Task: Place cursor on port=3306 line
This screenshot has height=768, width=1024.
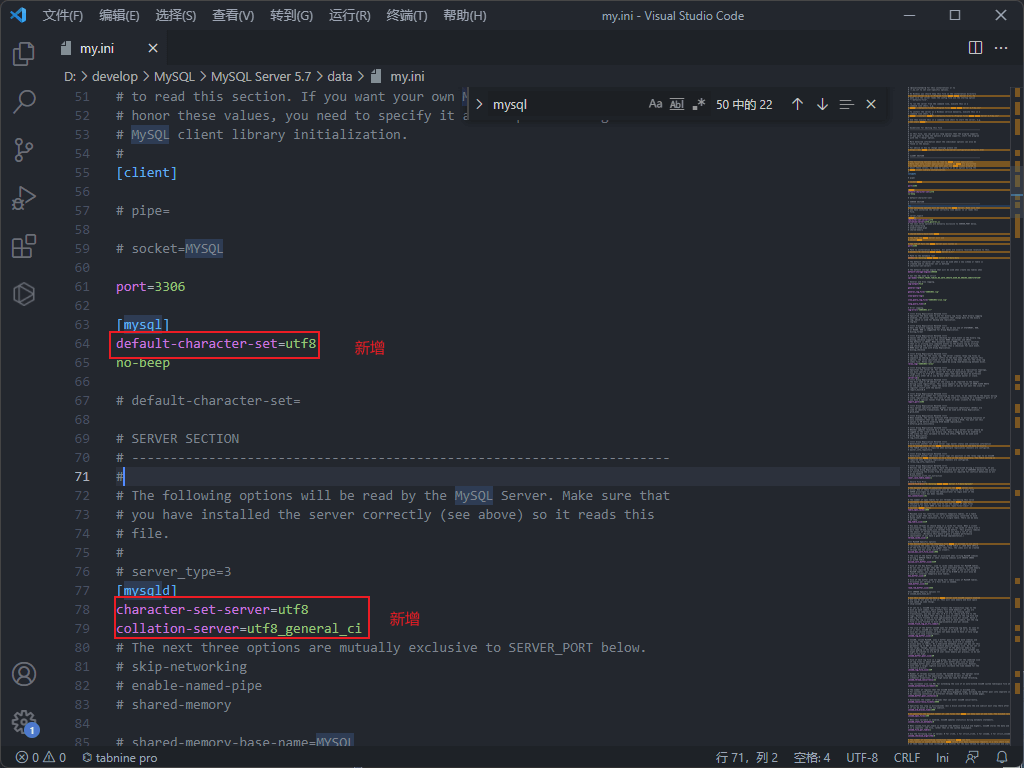Action: pos(150,287)
